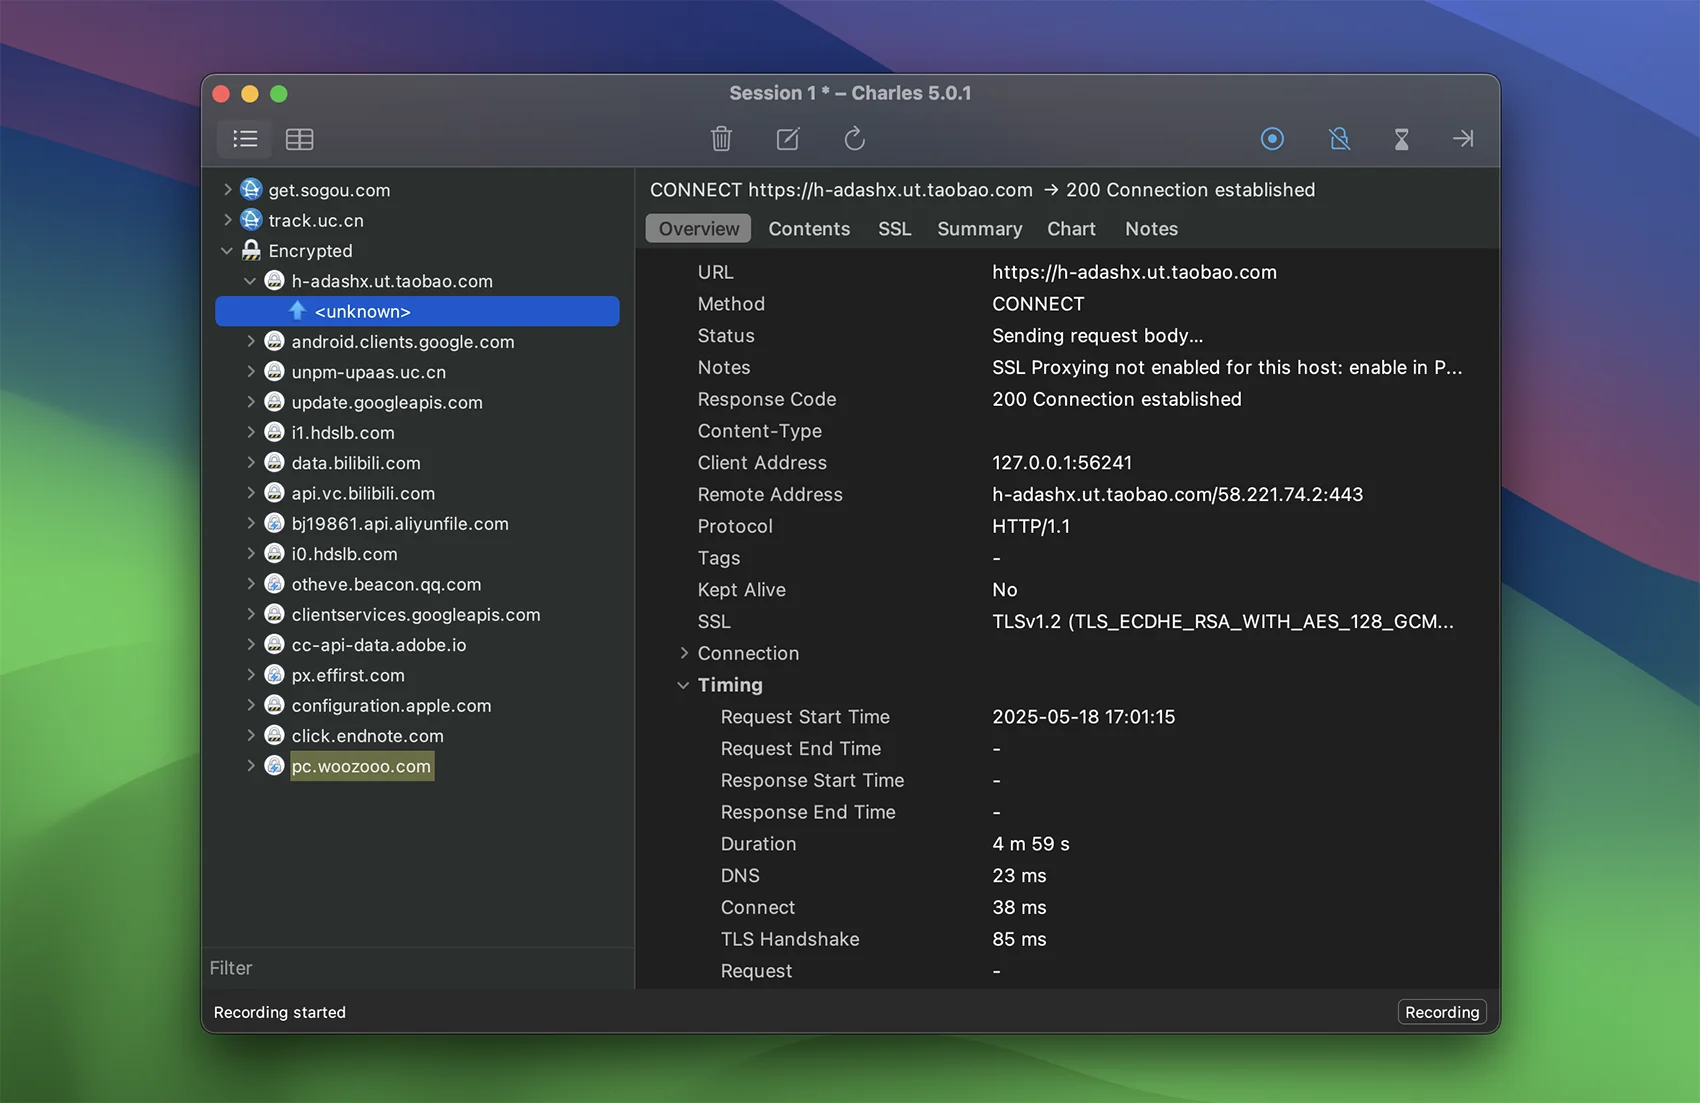
Task: Click the SSL TLSv1.2 cipher value
Action: coord(1223,621)
